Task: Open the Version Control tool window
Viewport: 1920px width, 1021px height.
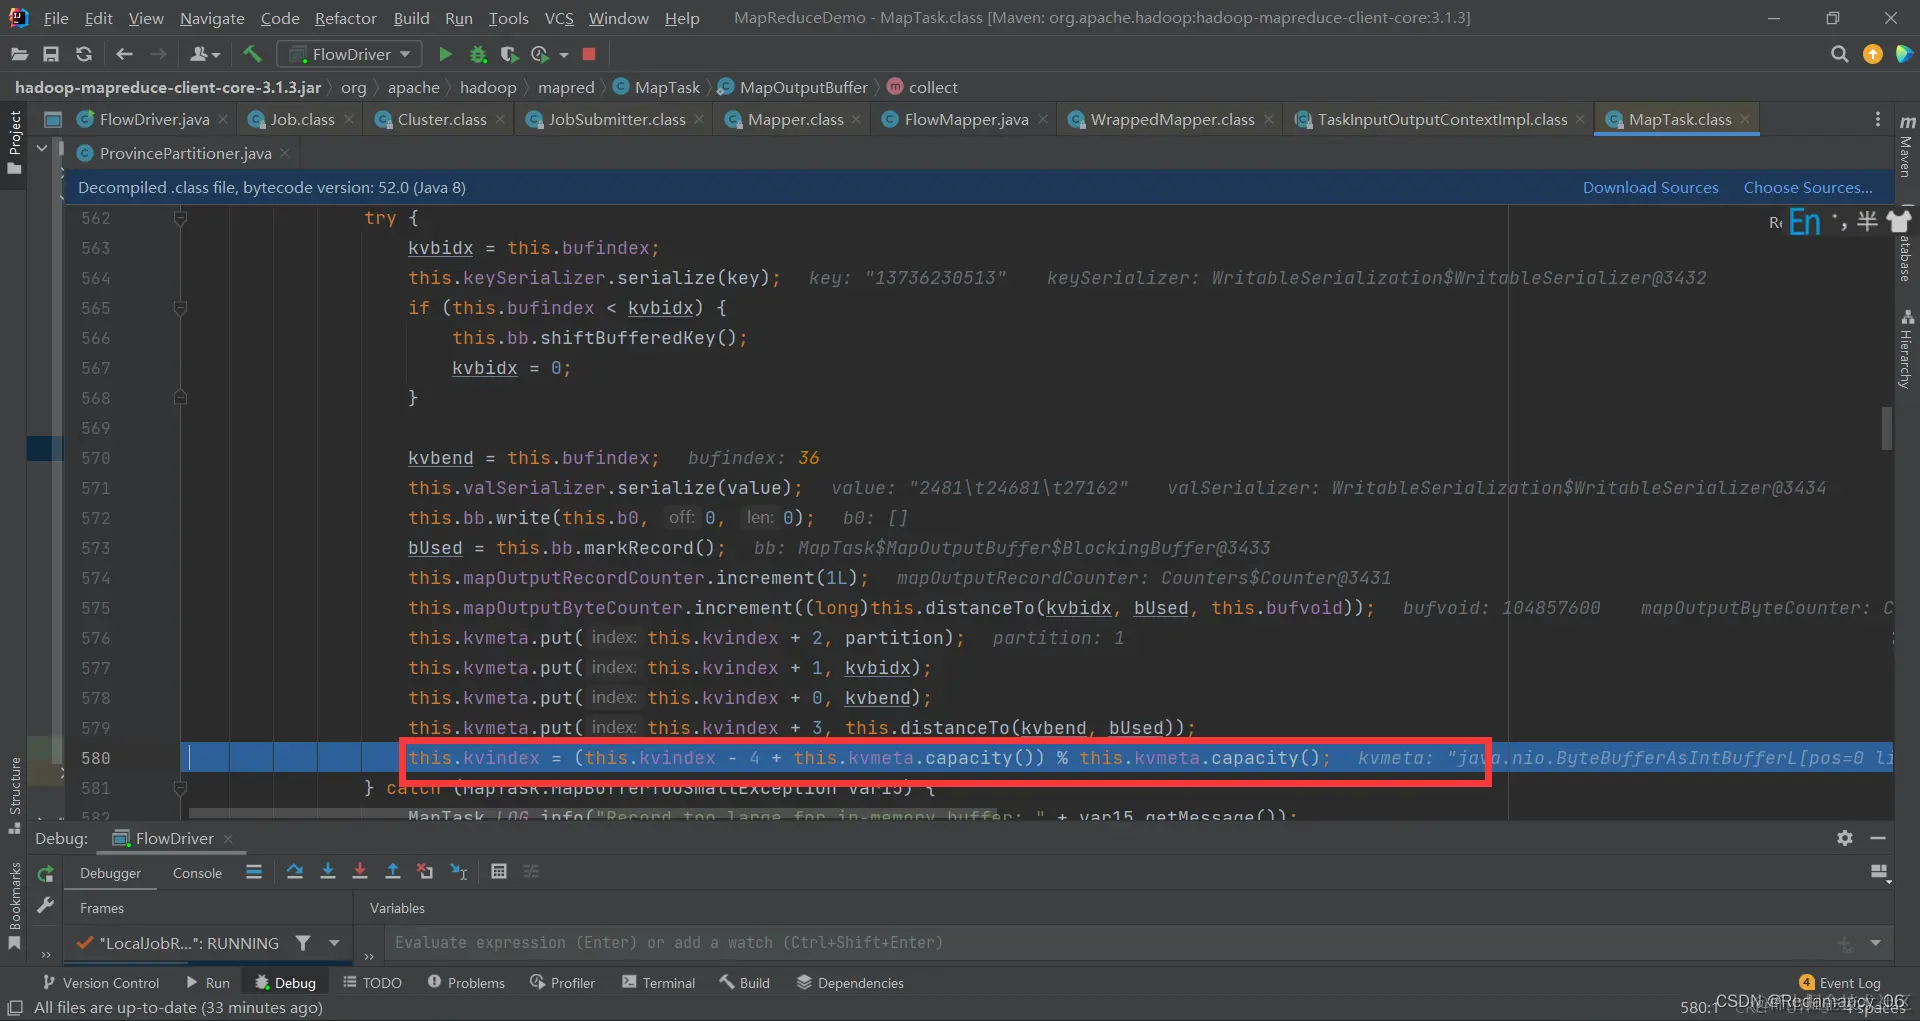Action: click(100, 983)
